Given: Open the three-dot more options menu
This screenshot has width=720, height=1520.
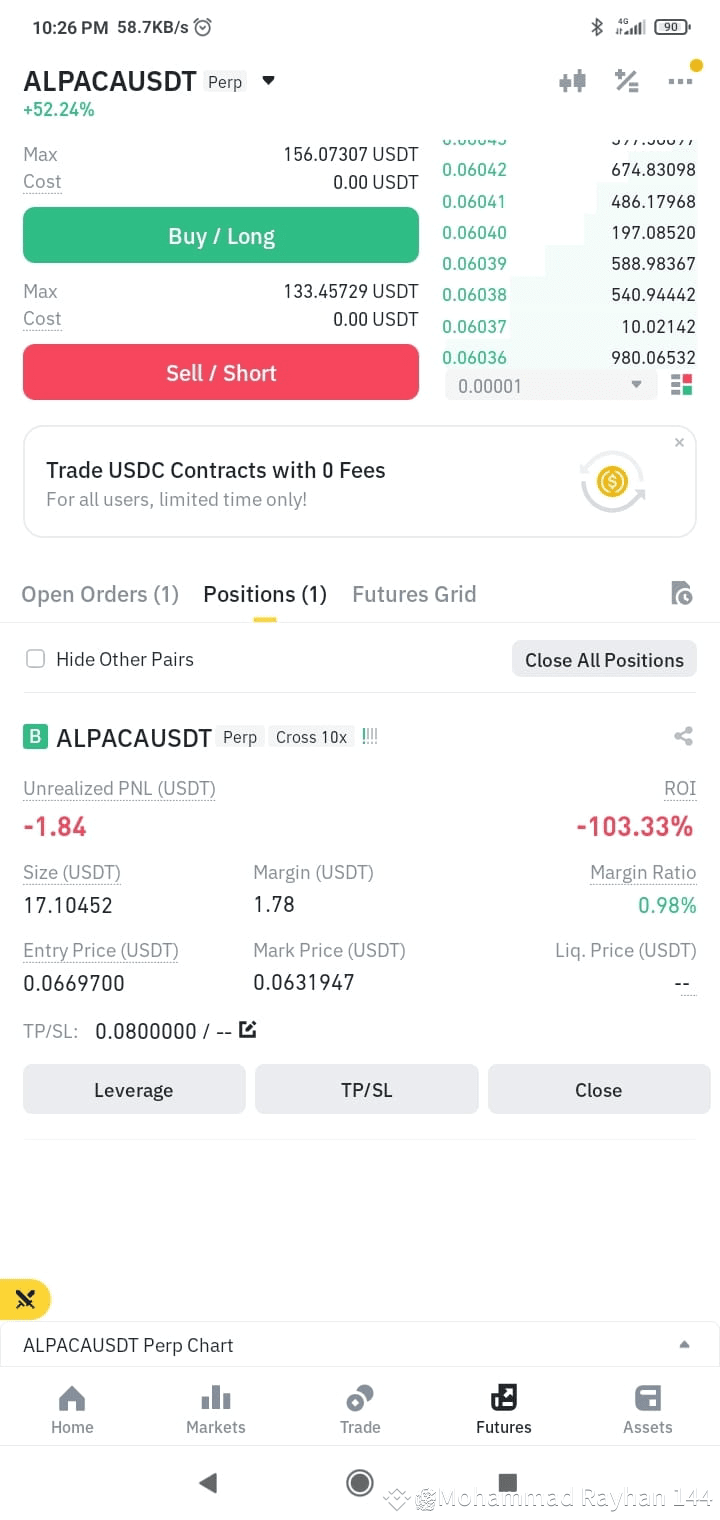Looking at the screenshot, I should pyautogui.click(x=680, y=82).
